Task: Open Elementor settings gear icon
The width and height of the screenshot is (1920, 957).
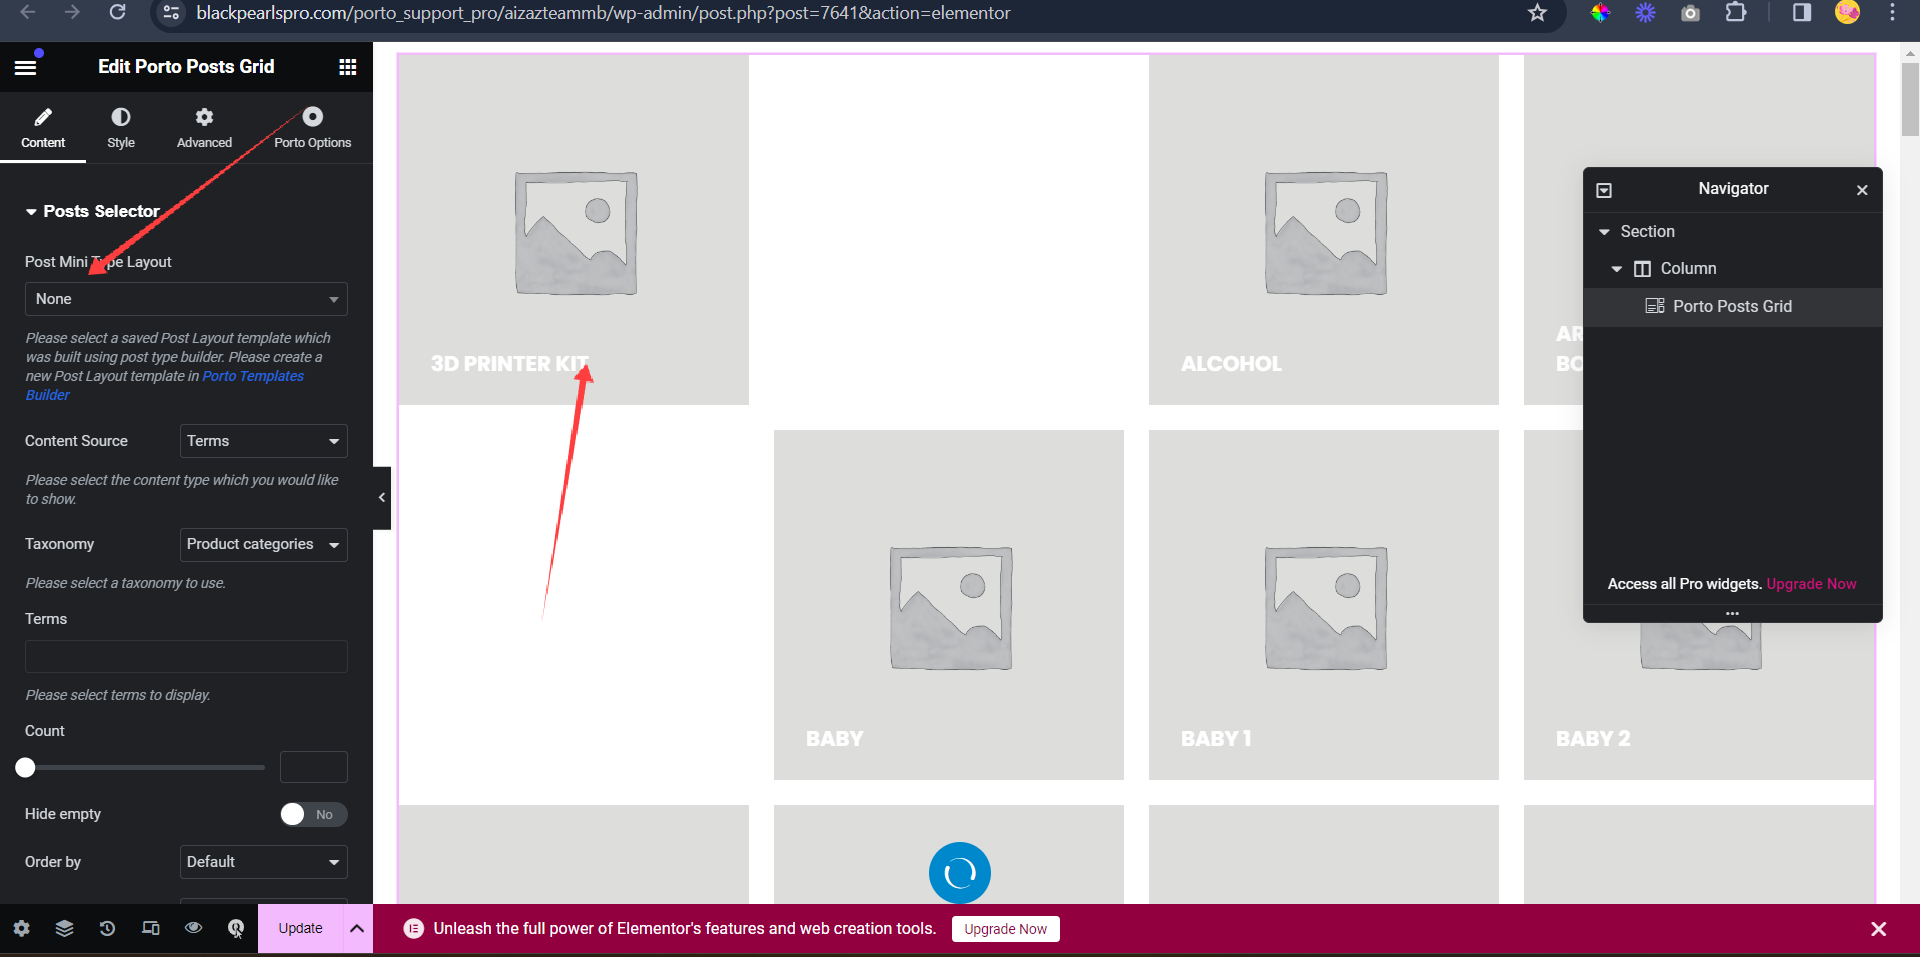Action: (21, 928)
